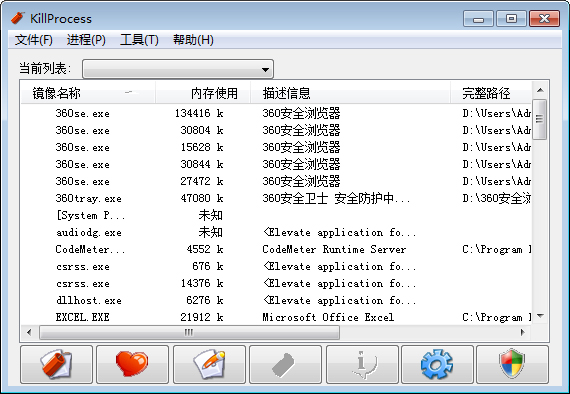Click the D:\360安全 path cell
The width and height of the screenshot is (570, 394).
point(496,198)
